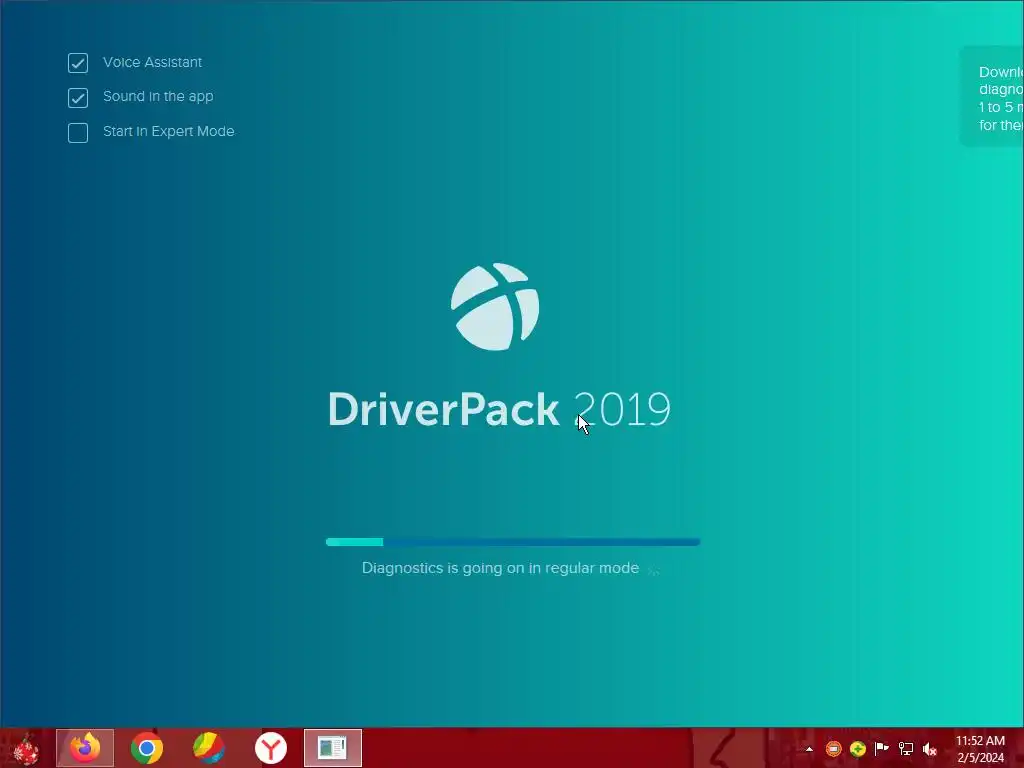Viewport: 1024px width, 768px height.
Task: Click the orange round tray icon
Action: (x=833, y=748)
